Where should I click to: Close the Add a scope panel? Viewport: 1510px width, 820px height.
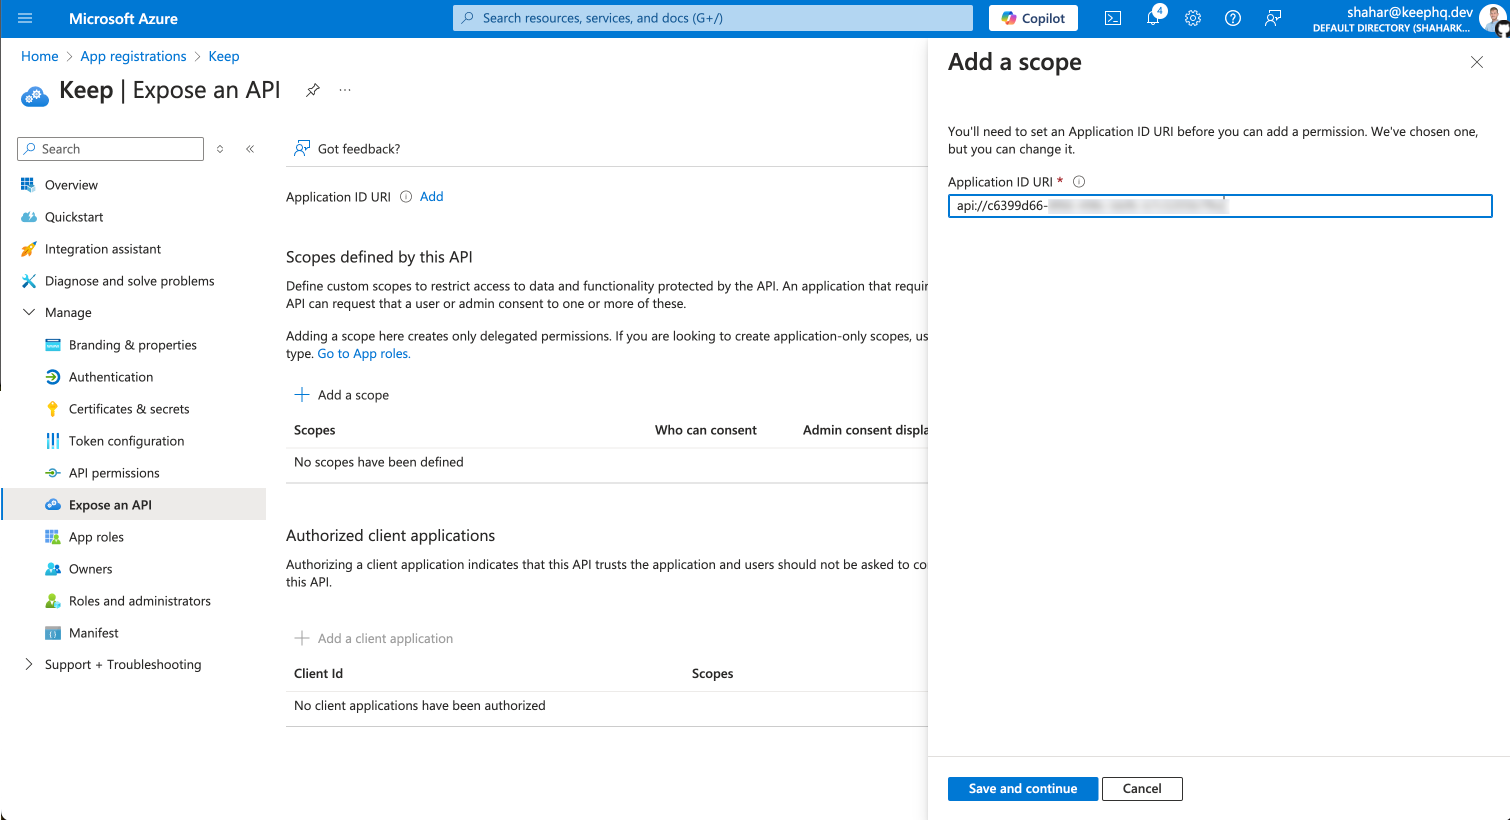[1477, 62]
